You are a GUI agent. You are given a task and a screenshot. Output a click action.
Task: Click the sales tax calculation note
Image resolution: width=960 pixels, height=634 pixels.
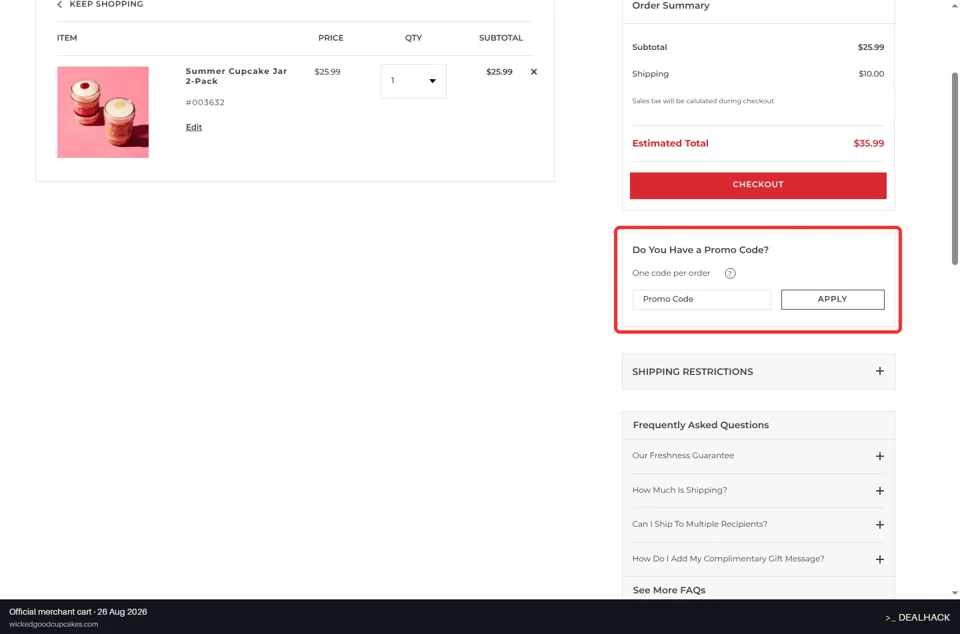[703, 101]
